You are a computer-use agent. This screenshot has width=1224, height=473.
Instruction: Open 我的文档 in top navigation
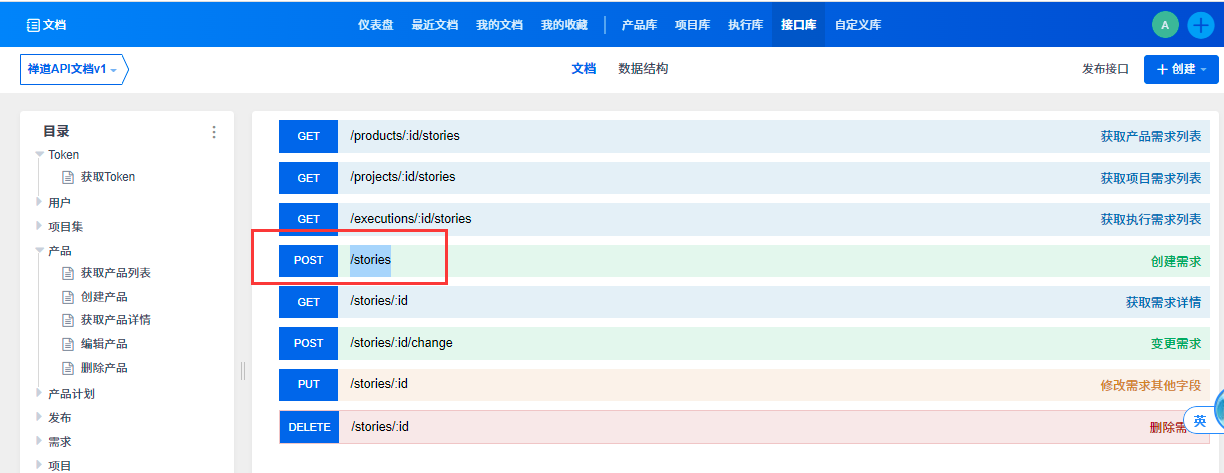click(499, 25)
